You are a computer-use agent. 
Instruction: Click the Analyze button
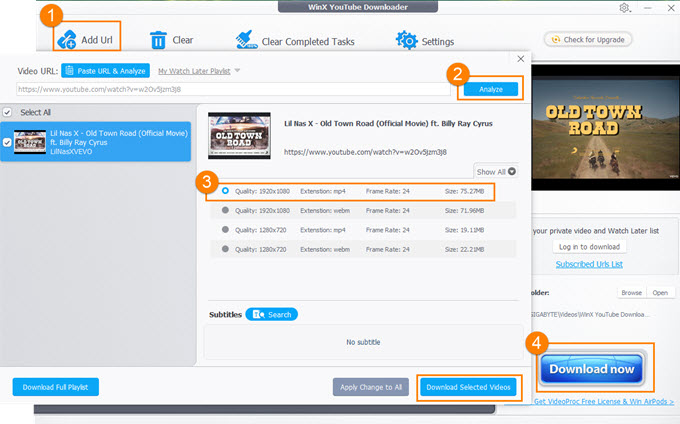point(491,89)
